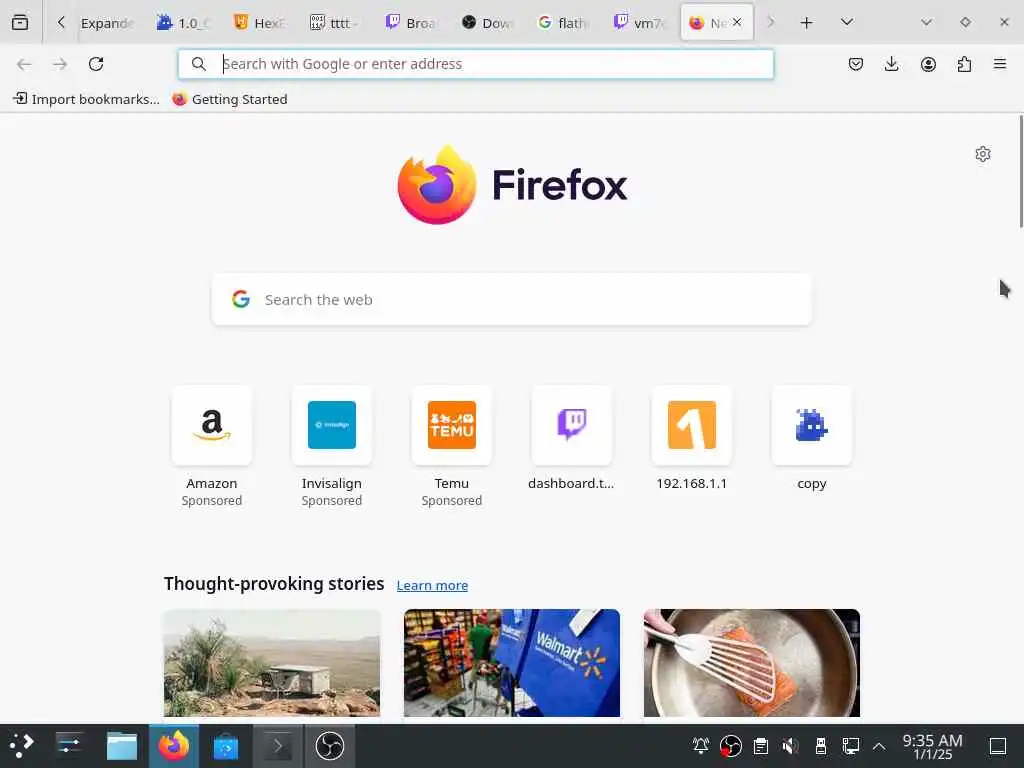Switch to the tttt tab
The height and width of the screenshot is (768, 1024).
coord(336,23)
